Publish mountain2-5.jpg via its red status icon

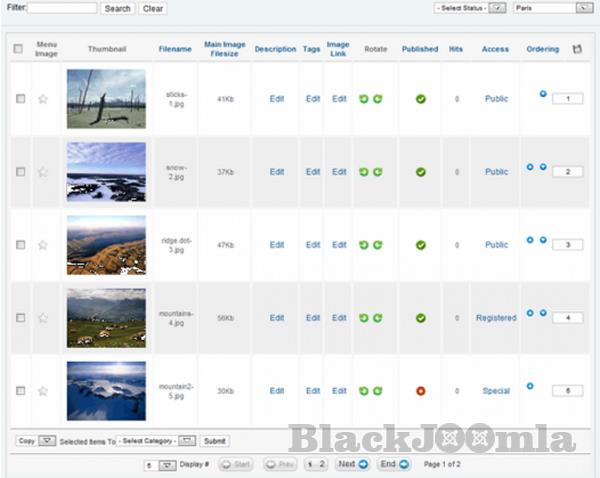pos(421,391)
